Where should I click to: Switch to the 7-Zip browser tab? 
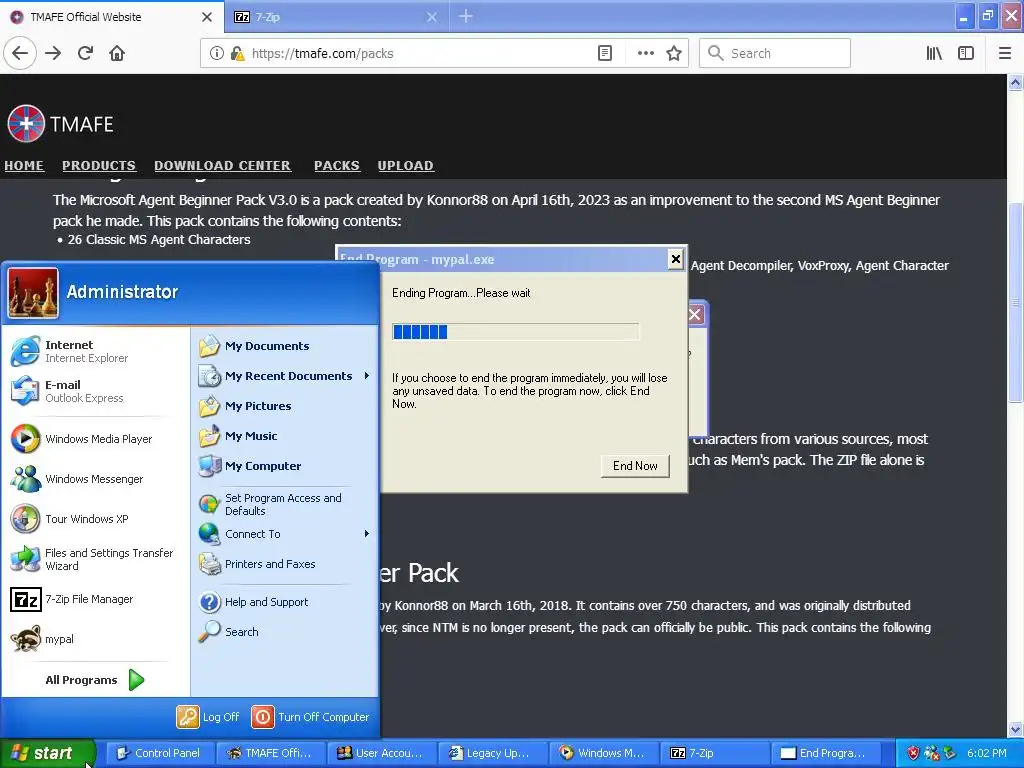click(327, 17)
